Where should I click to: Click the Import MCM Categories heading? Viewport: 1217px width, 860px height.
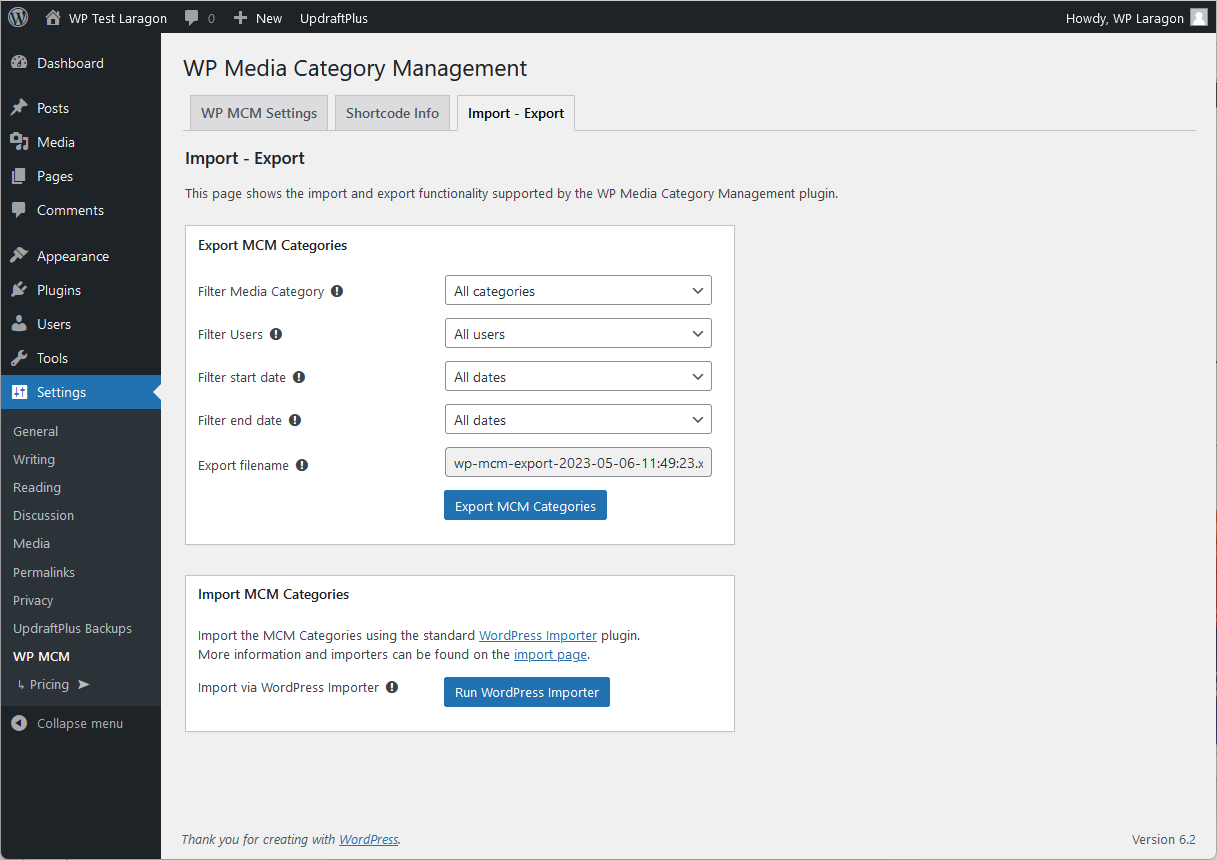click(x=273, y=594)
